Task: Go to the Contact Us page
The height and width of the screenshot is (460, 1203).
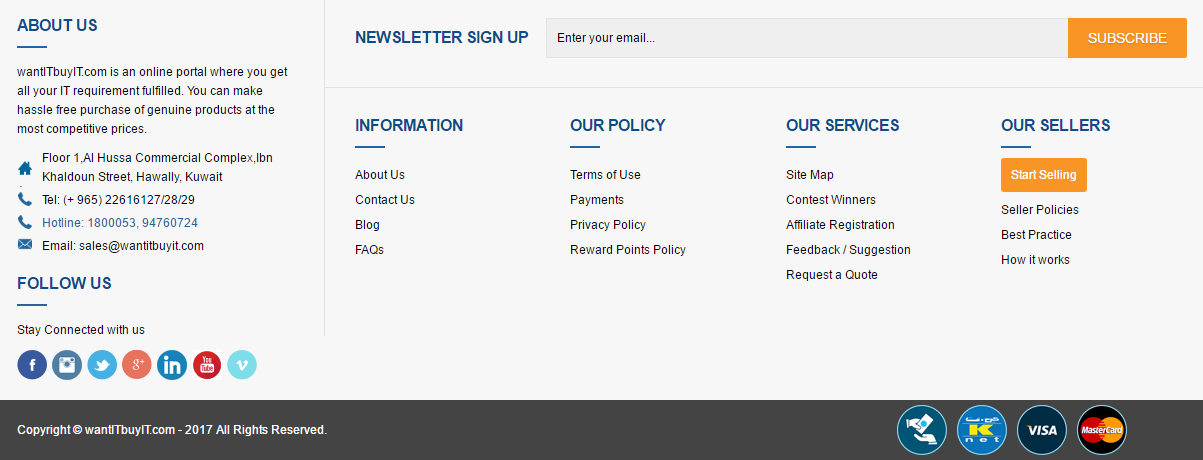Action: (384, 200)
